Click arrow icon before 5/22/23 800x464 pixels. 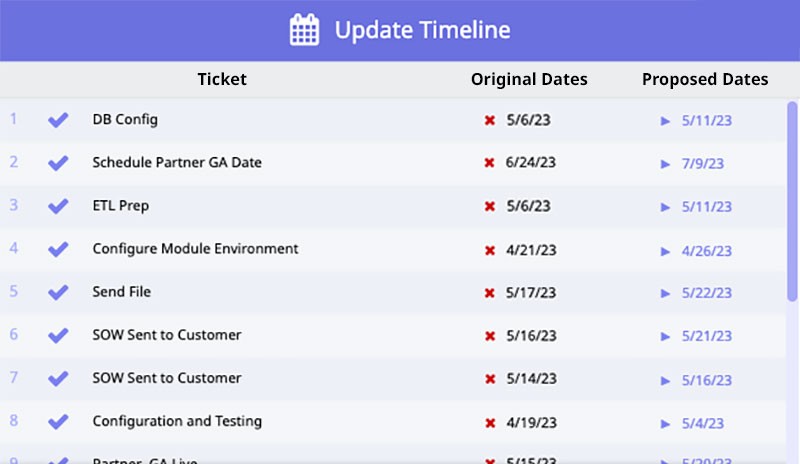point(665,293)
